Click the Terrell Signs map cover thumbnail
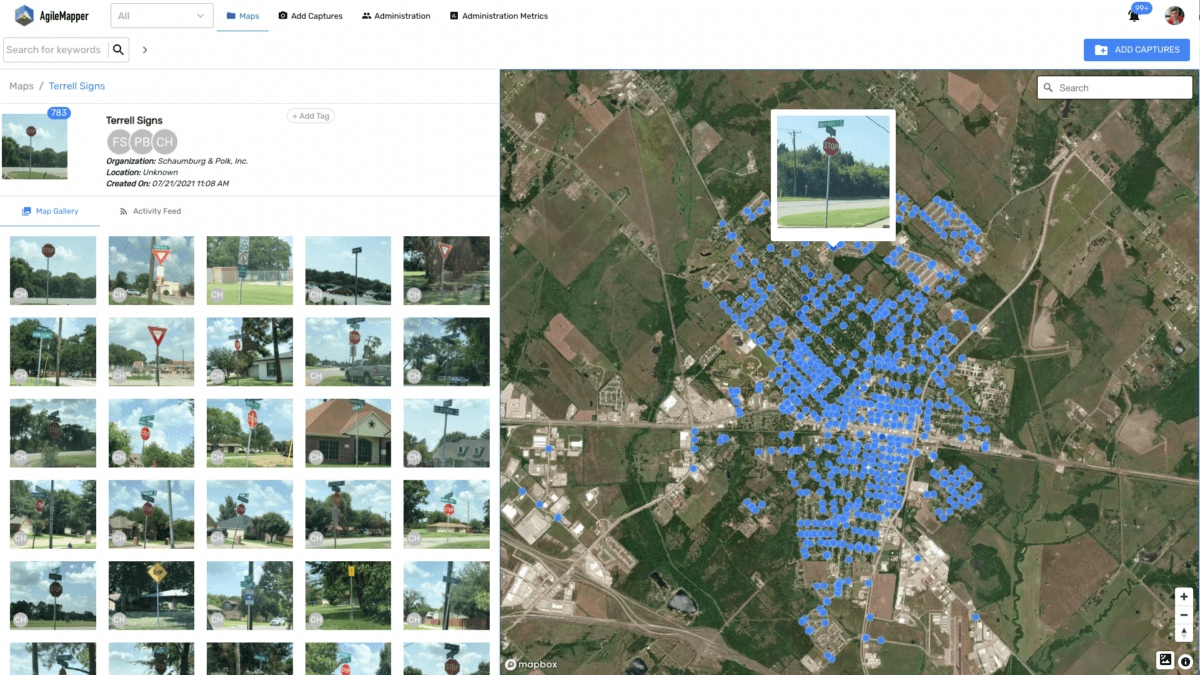 tap(35, 146)
